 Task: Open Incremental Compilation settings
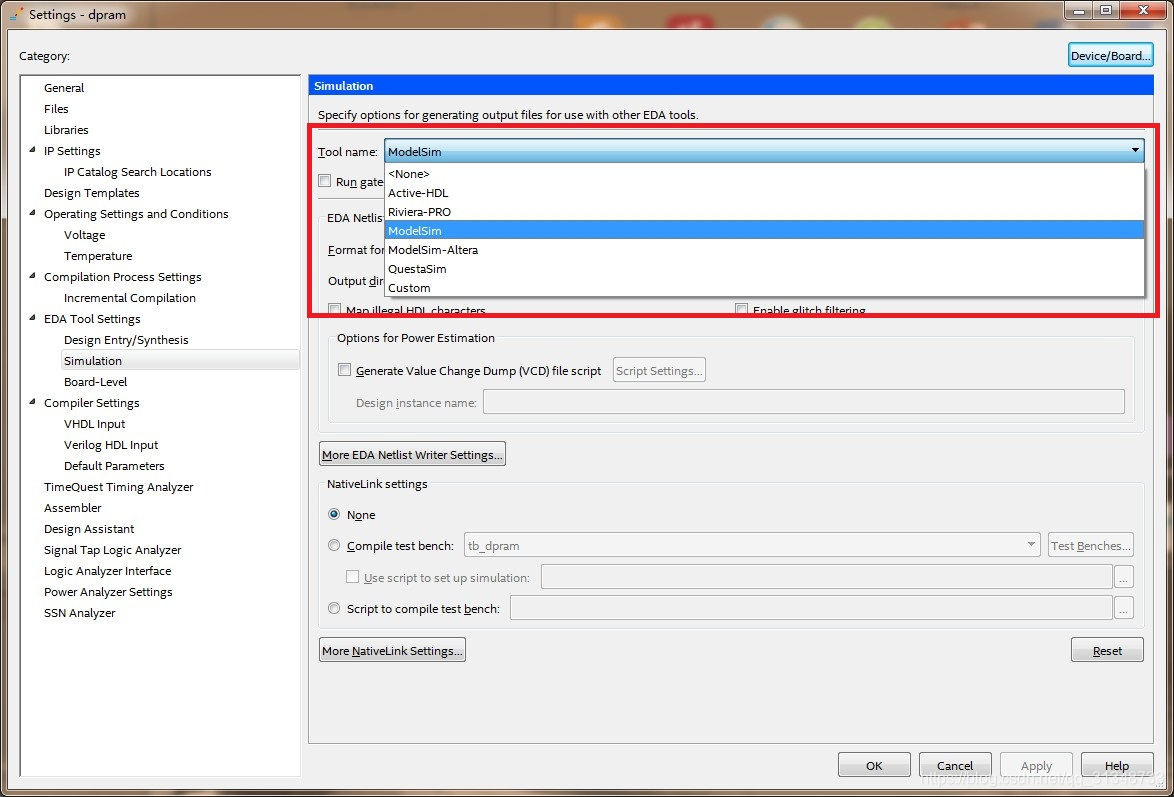click(x=130, y=297)
